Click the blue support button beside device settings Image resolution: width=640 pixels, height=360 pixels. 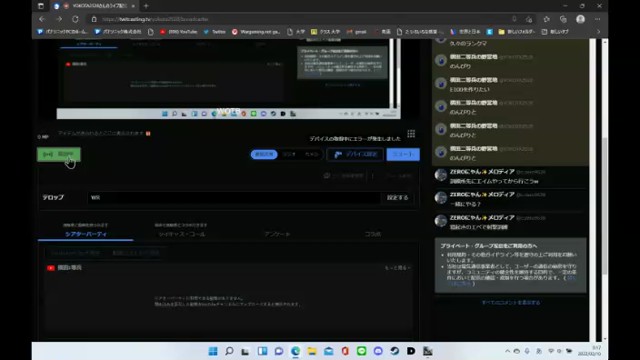pyautogui.click(x=403, y=154)
